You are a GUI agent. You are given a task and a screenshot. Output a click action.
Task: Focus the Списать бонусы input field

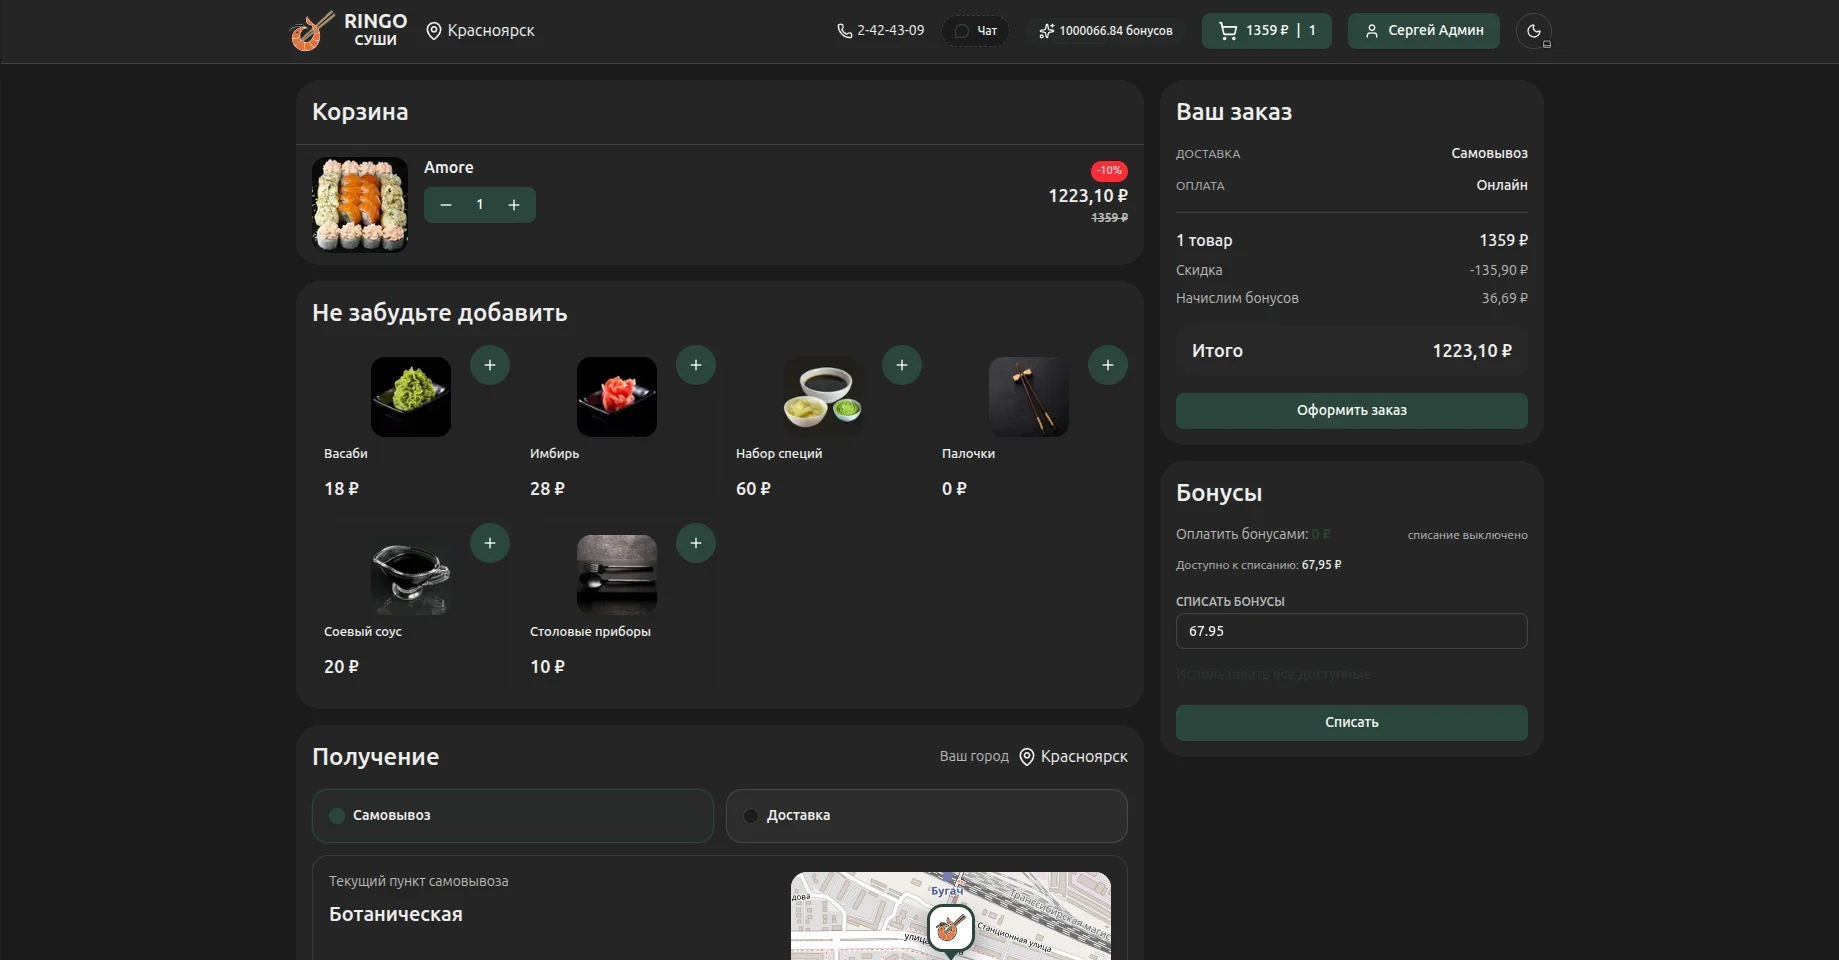(1352, 631)
